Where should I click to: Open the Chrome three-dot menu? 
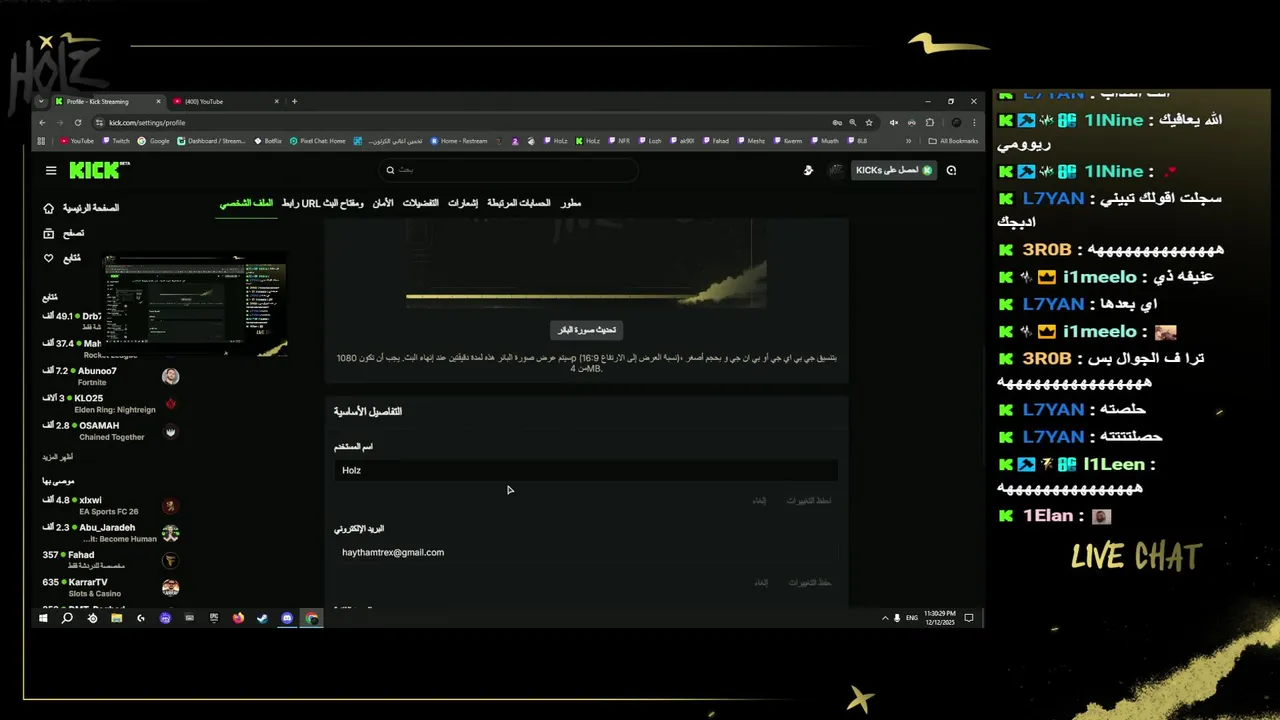pos(974,123)
